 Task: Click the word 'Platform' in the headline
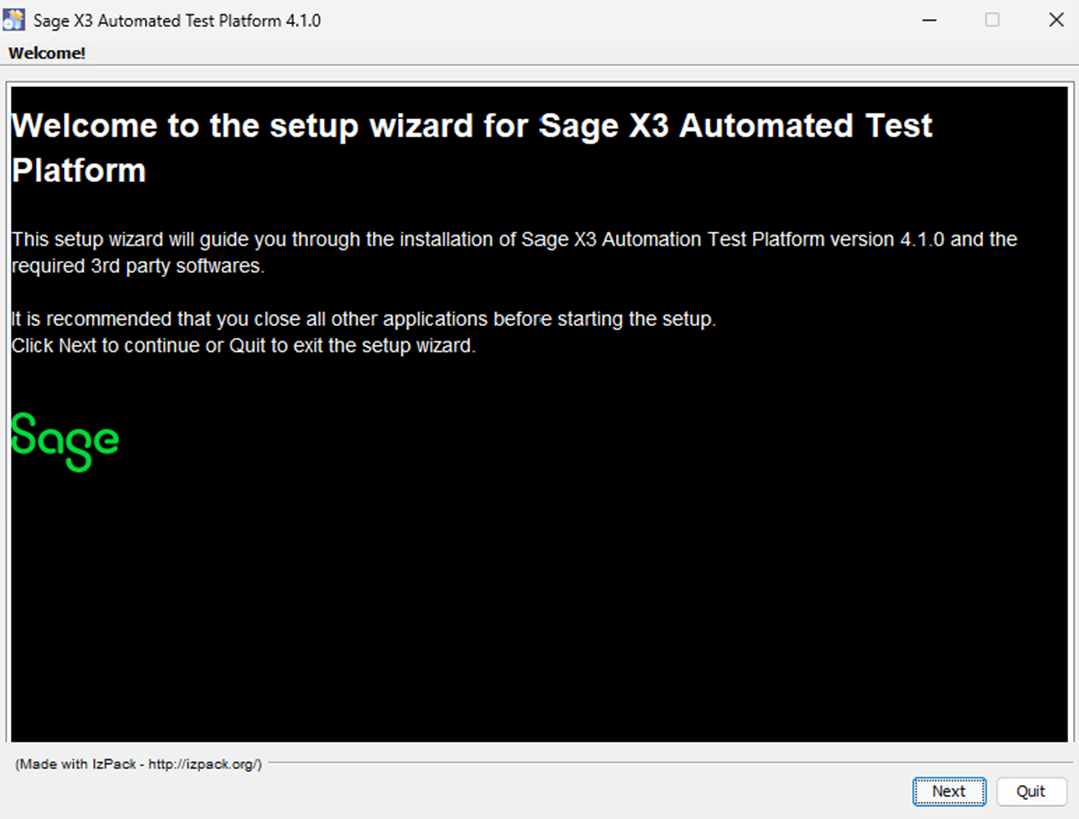pos(79,170)
